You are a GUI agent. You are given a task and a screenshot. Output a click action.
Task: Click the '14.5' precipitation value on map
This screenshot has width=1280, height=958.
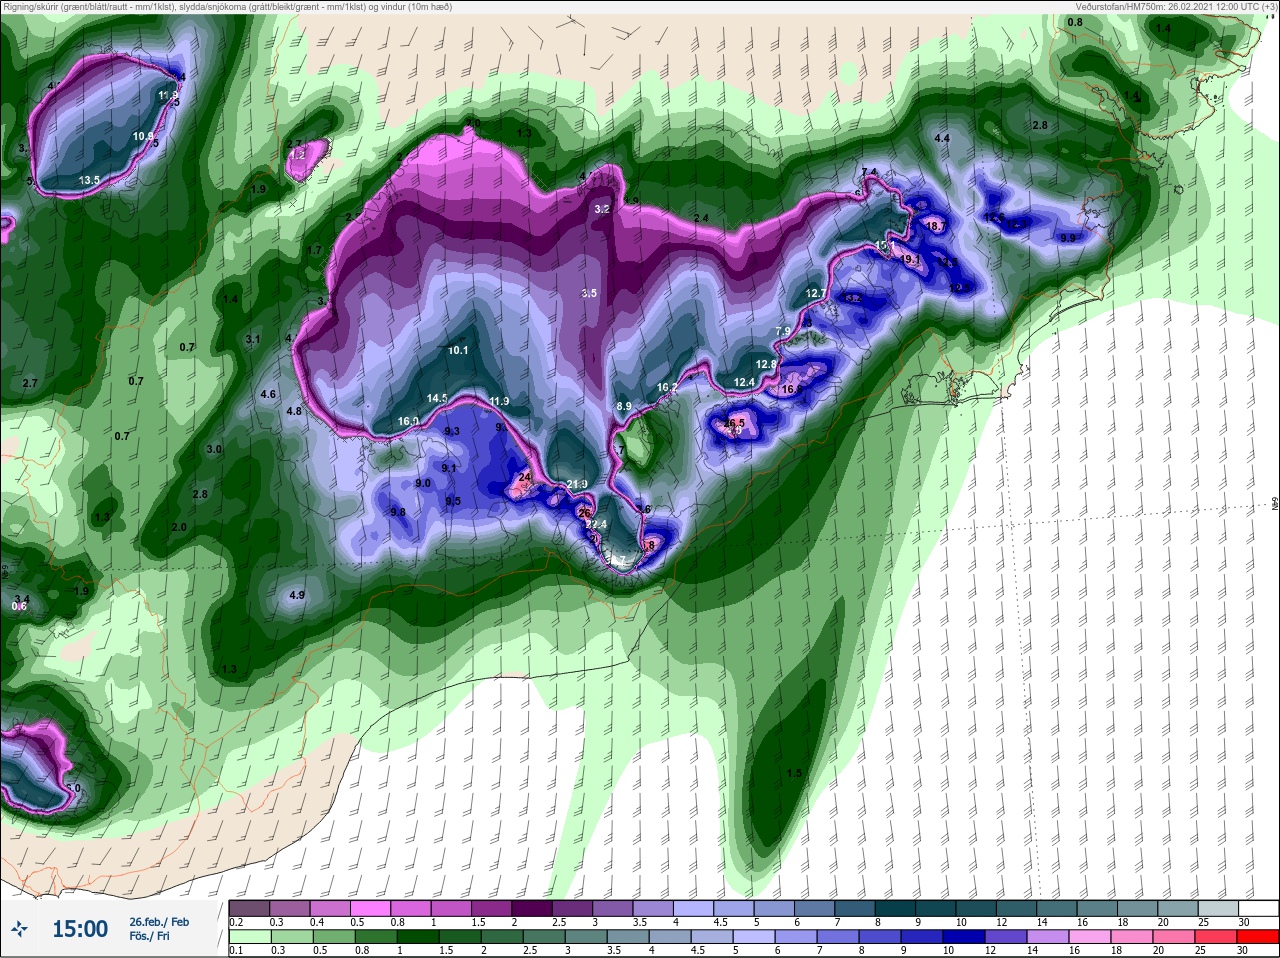(437, 398)
